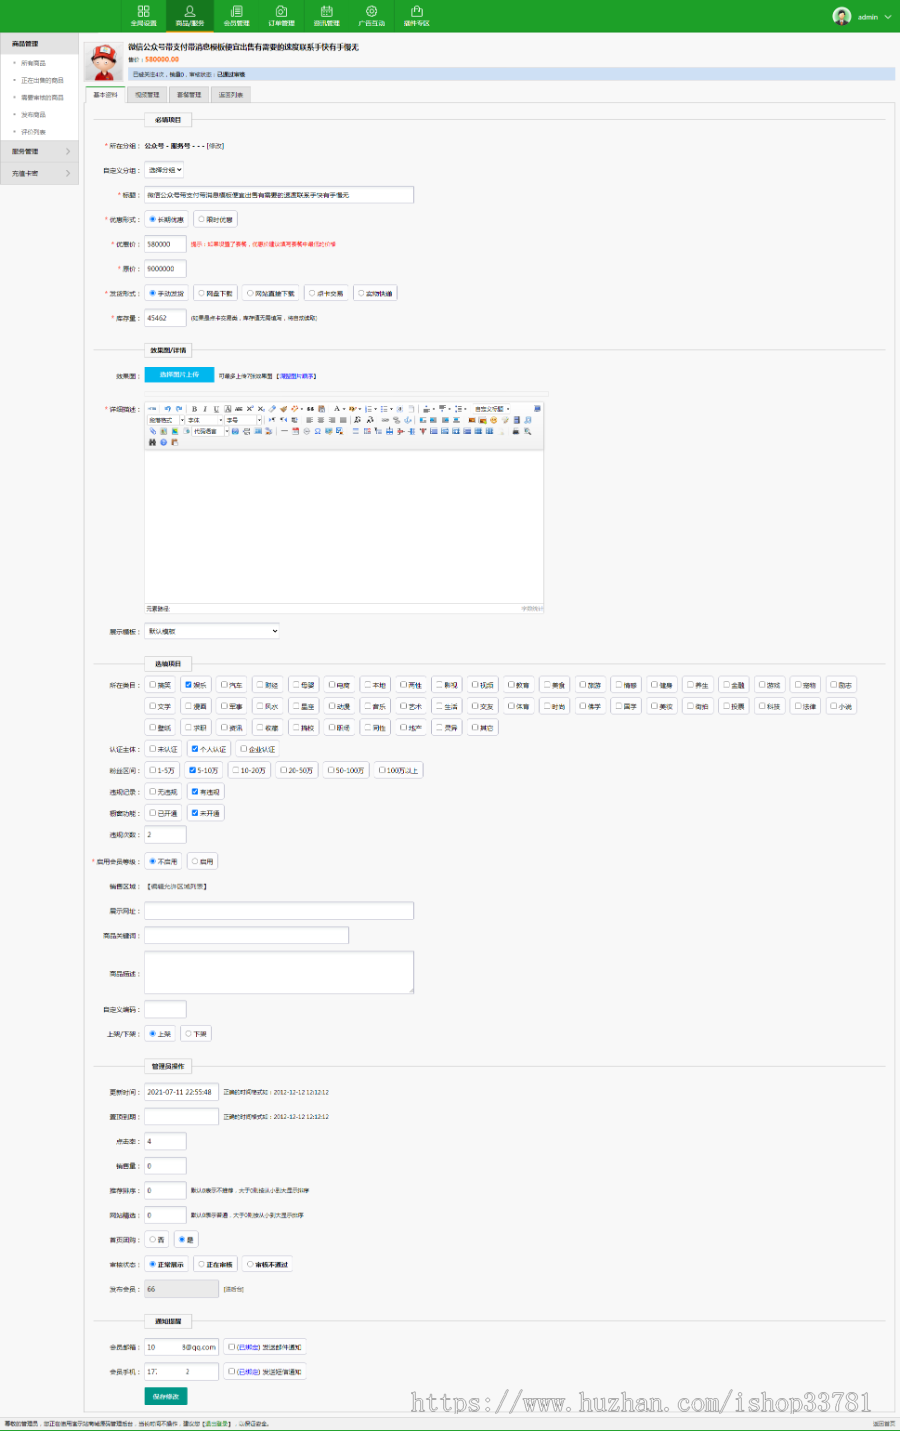
Task: Open editor help icon
Action: coord(163,442)
